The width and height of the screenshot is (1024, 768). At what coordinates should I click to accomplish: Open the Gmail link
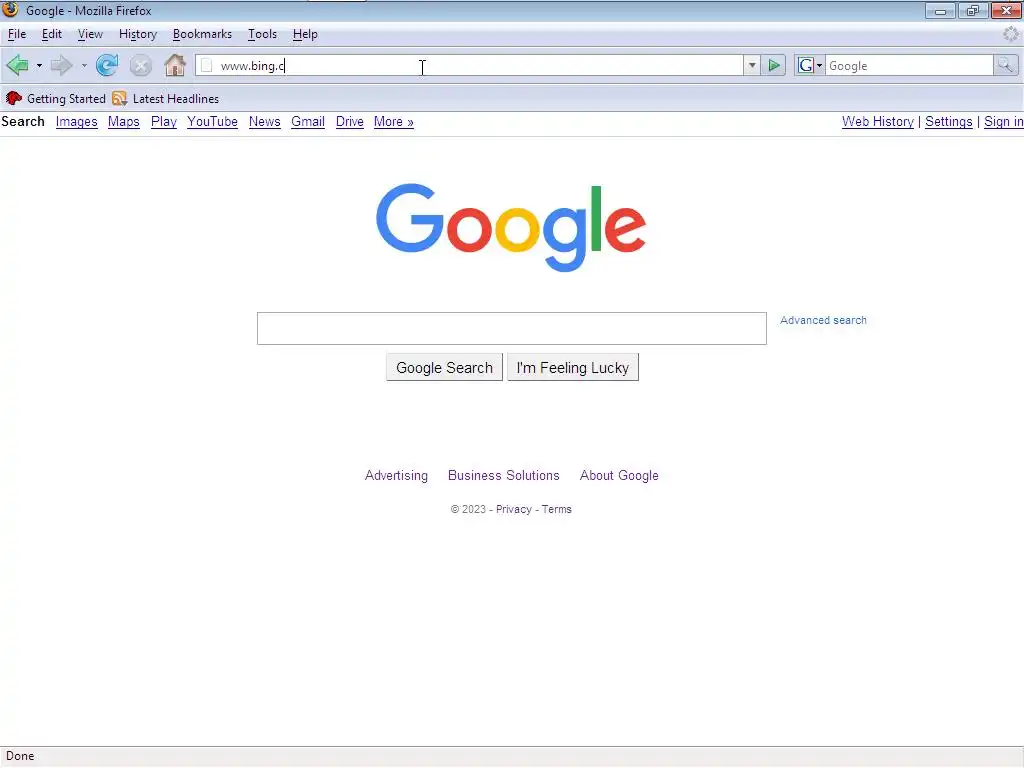click(x=308, y=122)
